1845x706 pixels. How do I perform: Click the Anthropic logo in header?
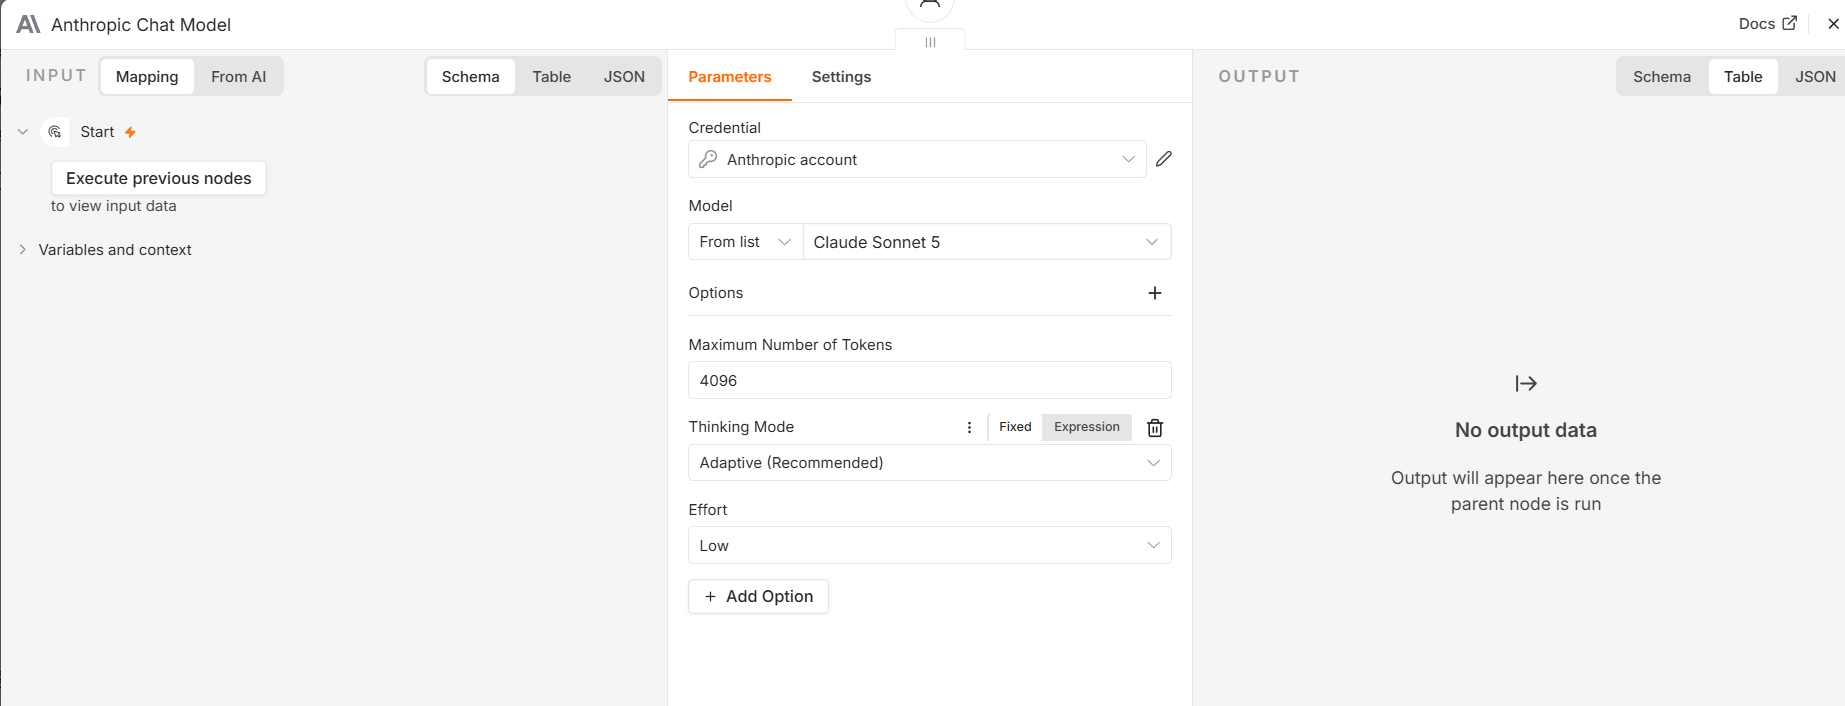tap(29, 24)
